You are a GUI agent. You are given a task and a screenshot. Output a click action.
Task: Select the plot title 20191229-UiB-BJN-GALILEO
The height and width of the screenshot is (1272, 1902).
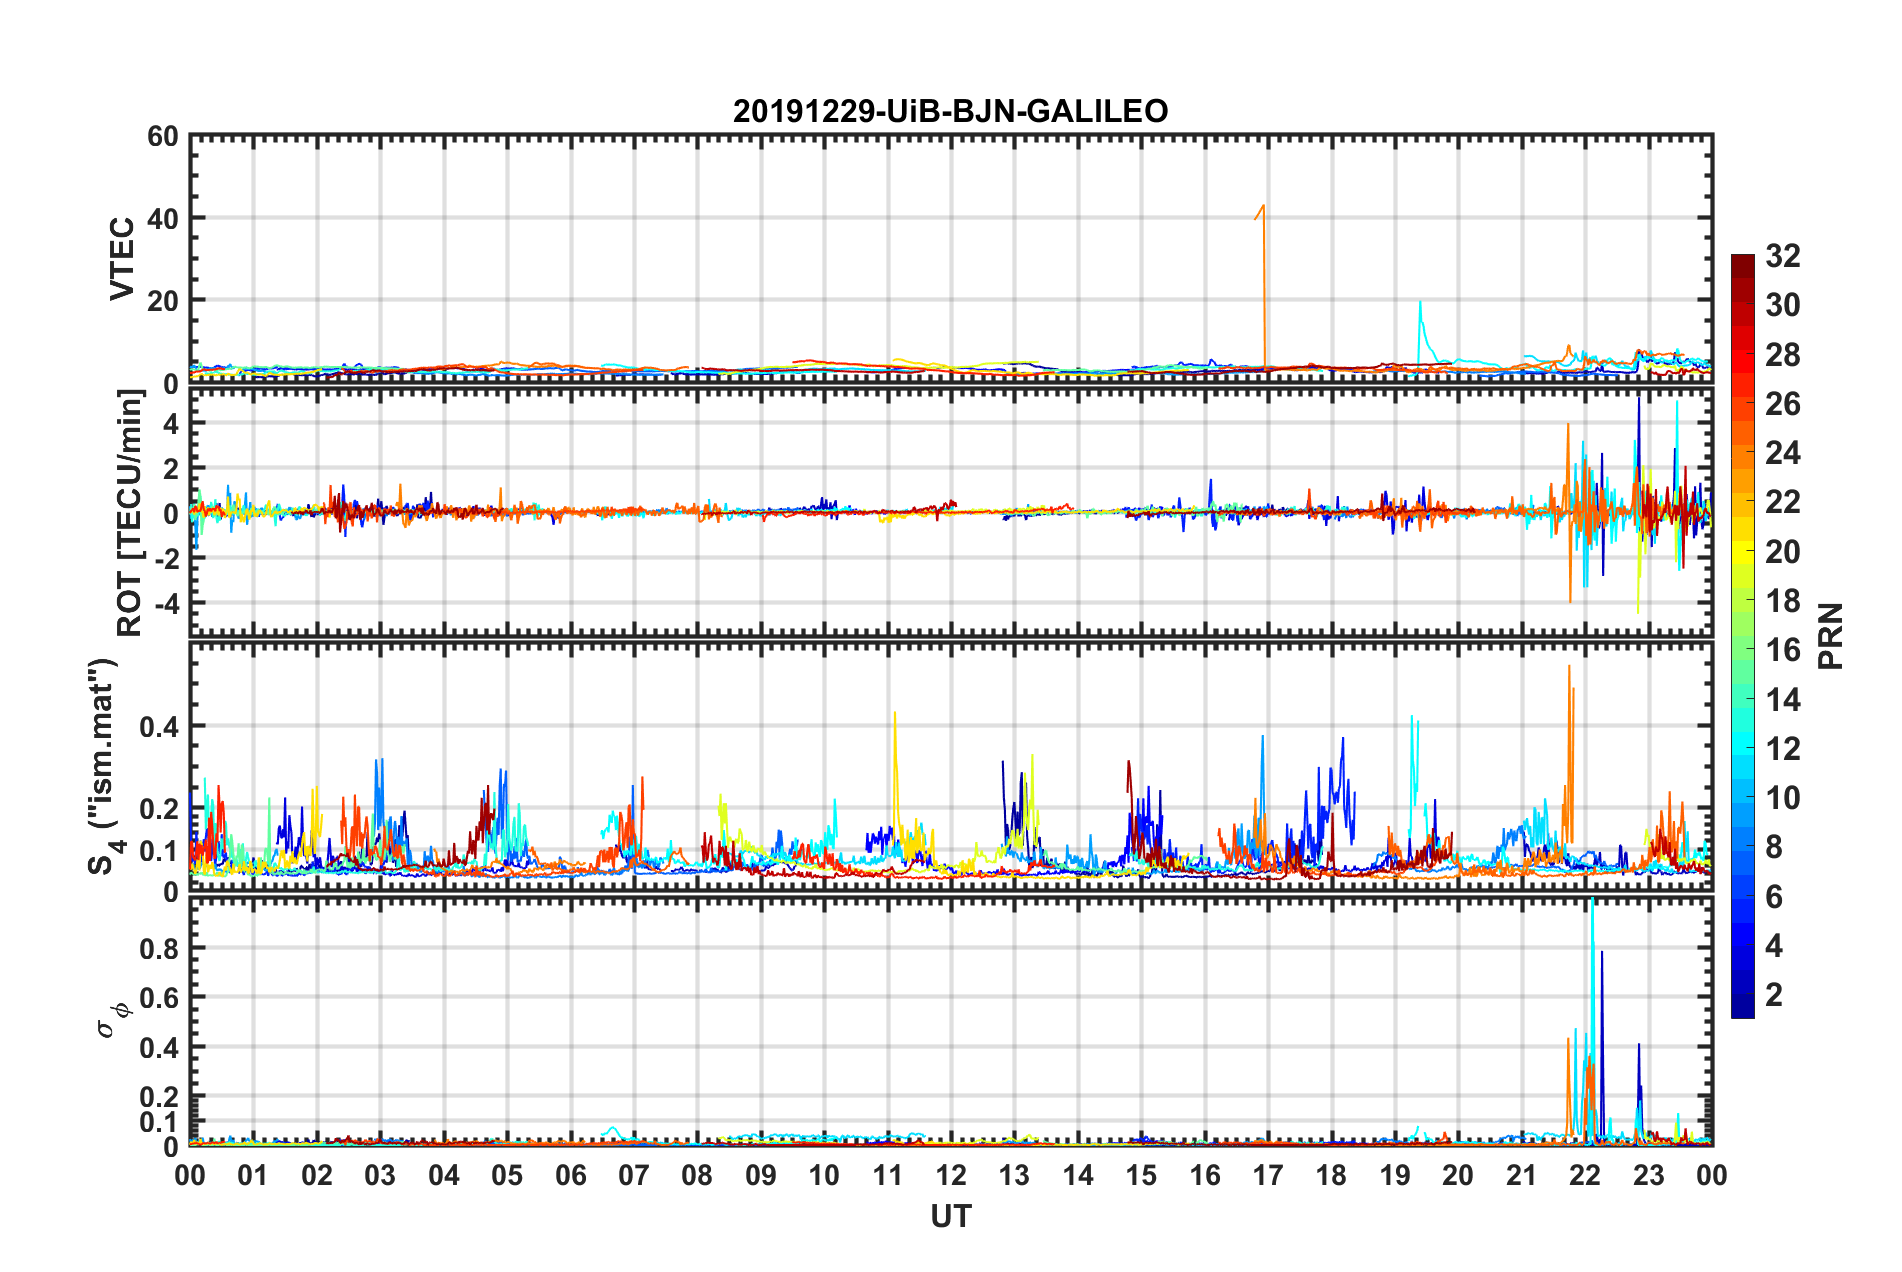pyautogui.click(x=950, y=110)
